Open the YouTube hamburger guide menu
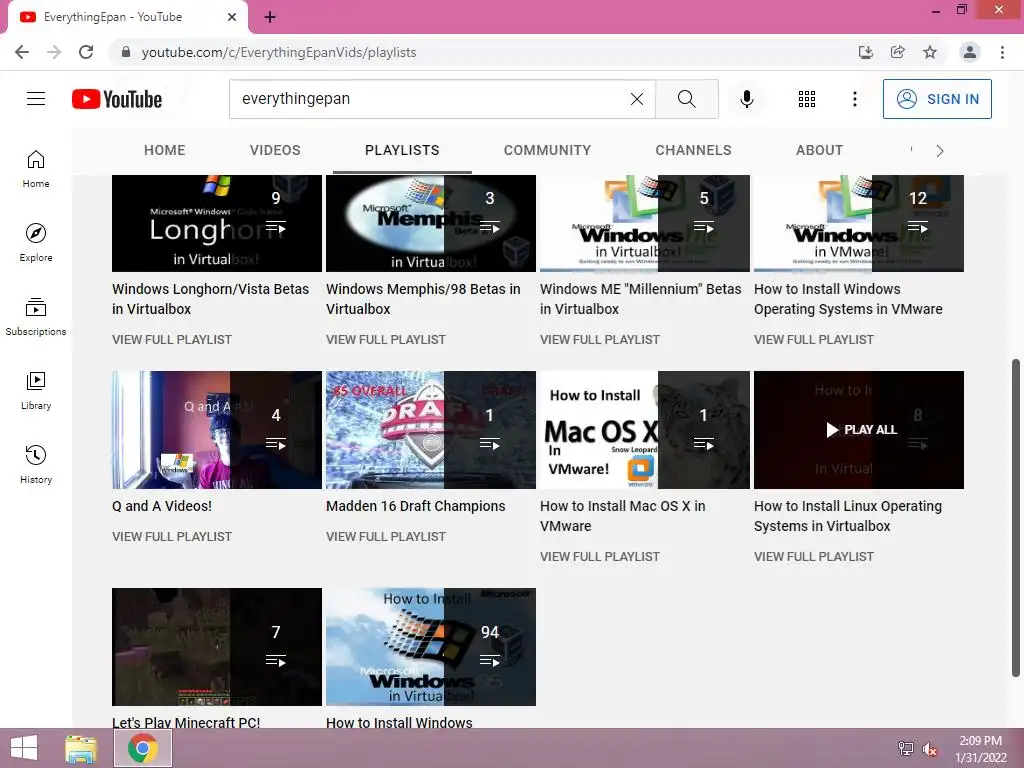Image resolution: width=1024 pixels, height=768 pixels. 36,99
